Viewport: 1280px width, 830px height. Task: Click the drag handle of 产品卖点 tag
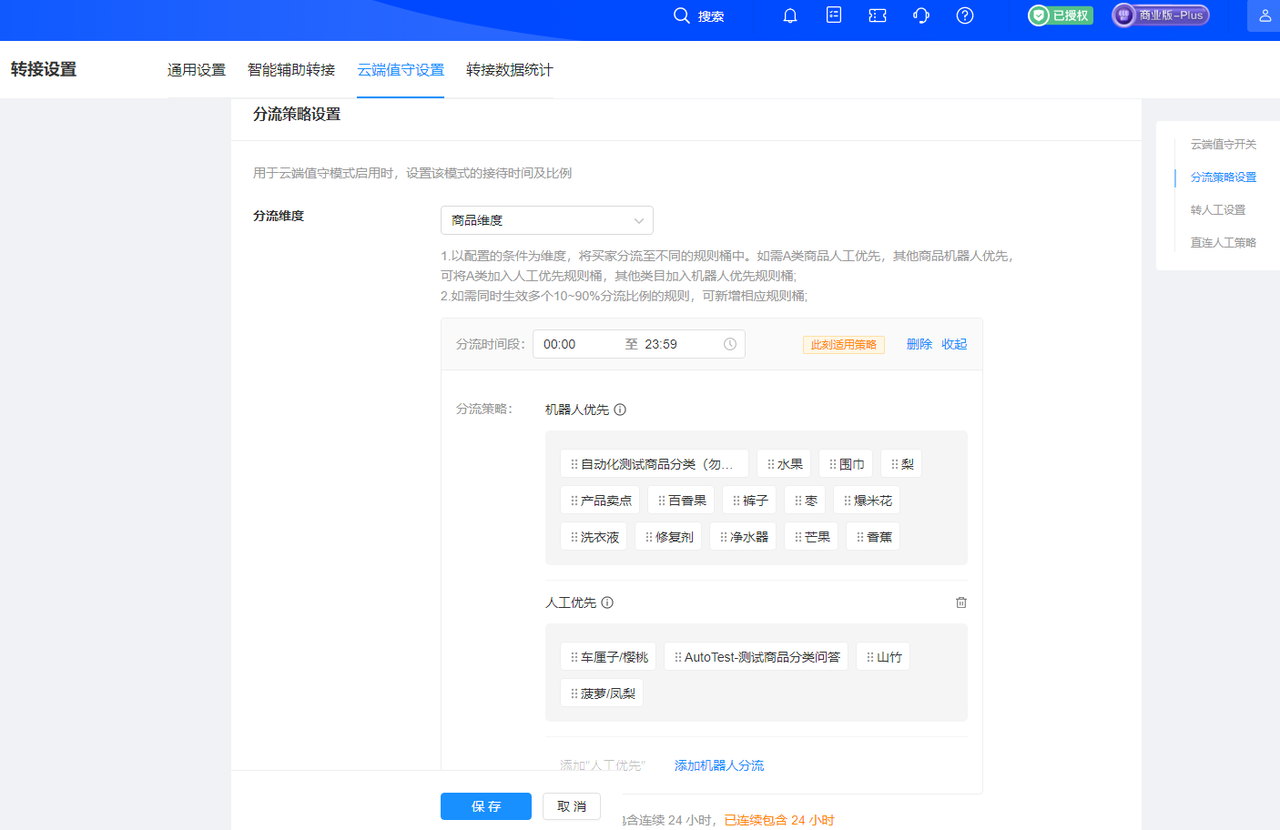[x=574, y=500]
